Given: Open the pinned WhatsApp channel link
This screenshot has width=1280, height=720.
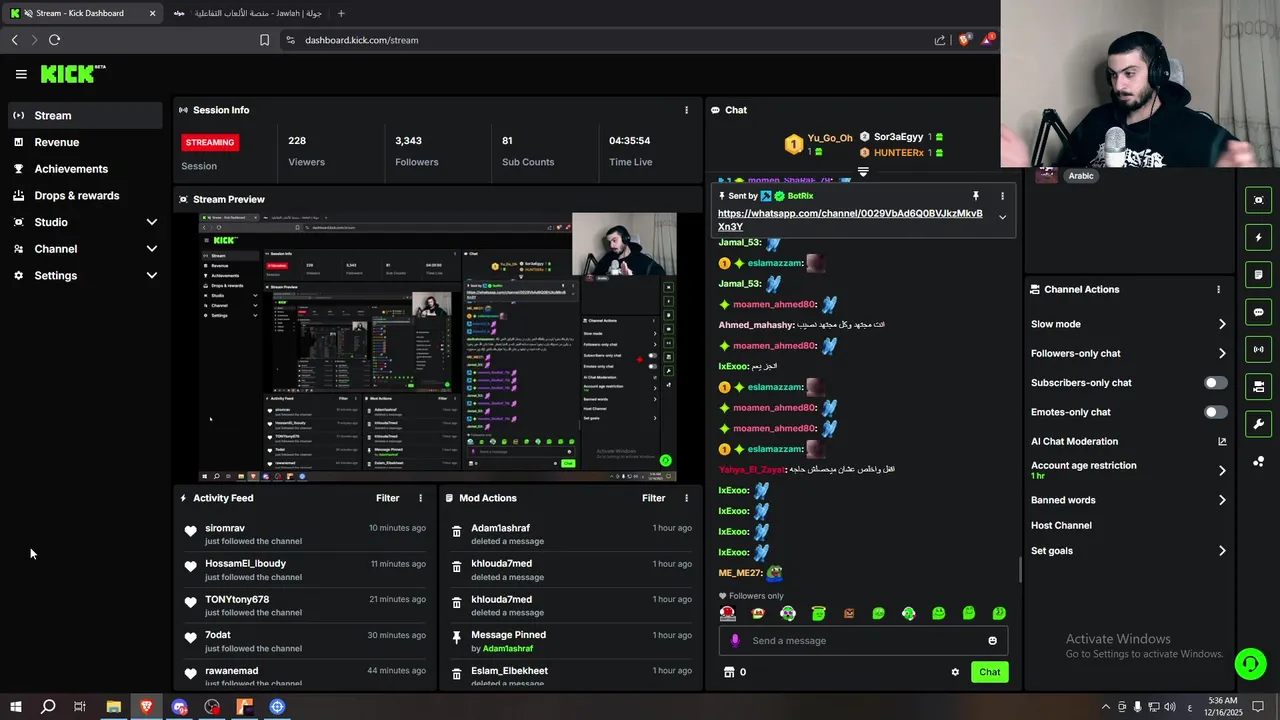Looking at the screenshot, I should [x=850, y=220].
